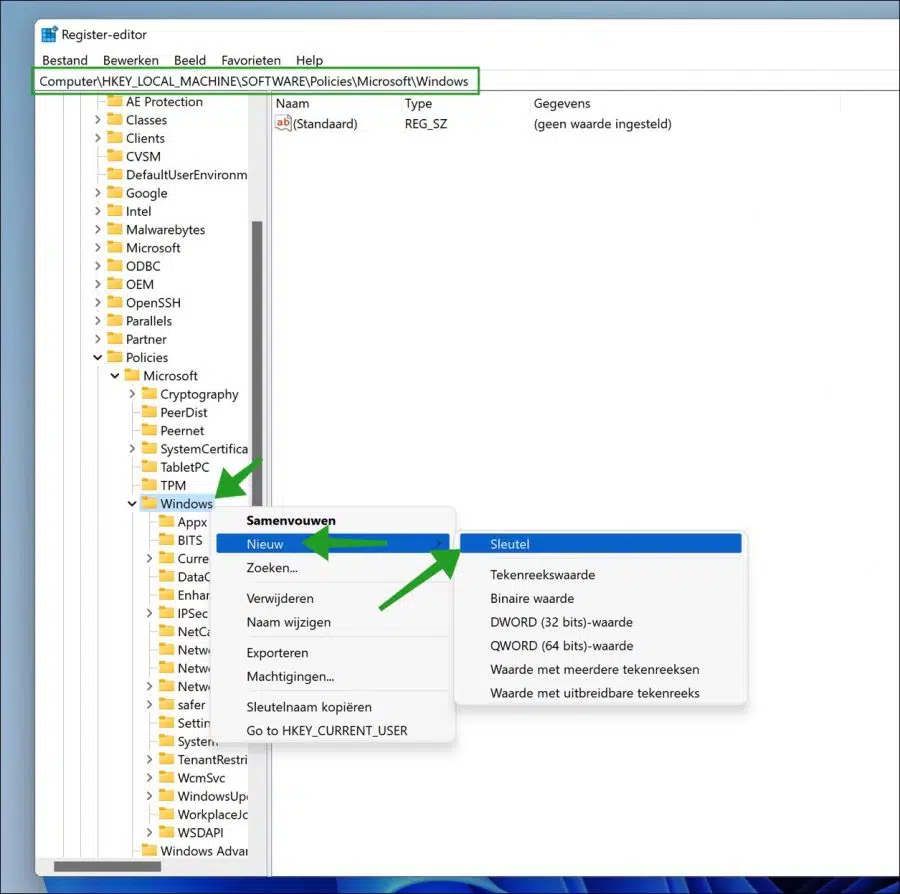Click the (Standaard) string value icon
This screenshot has height=894, width=900.
tap(283, 123)
